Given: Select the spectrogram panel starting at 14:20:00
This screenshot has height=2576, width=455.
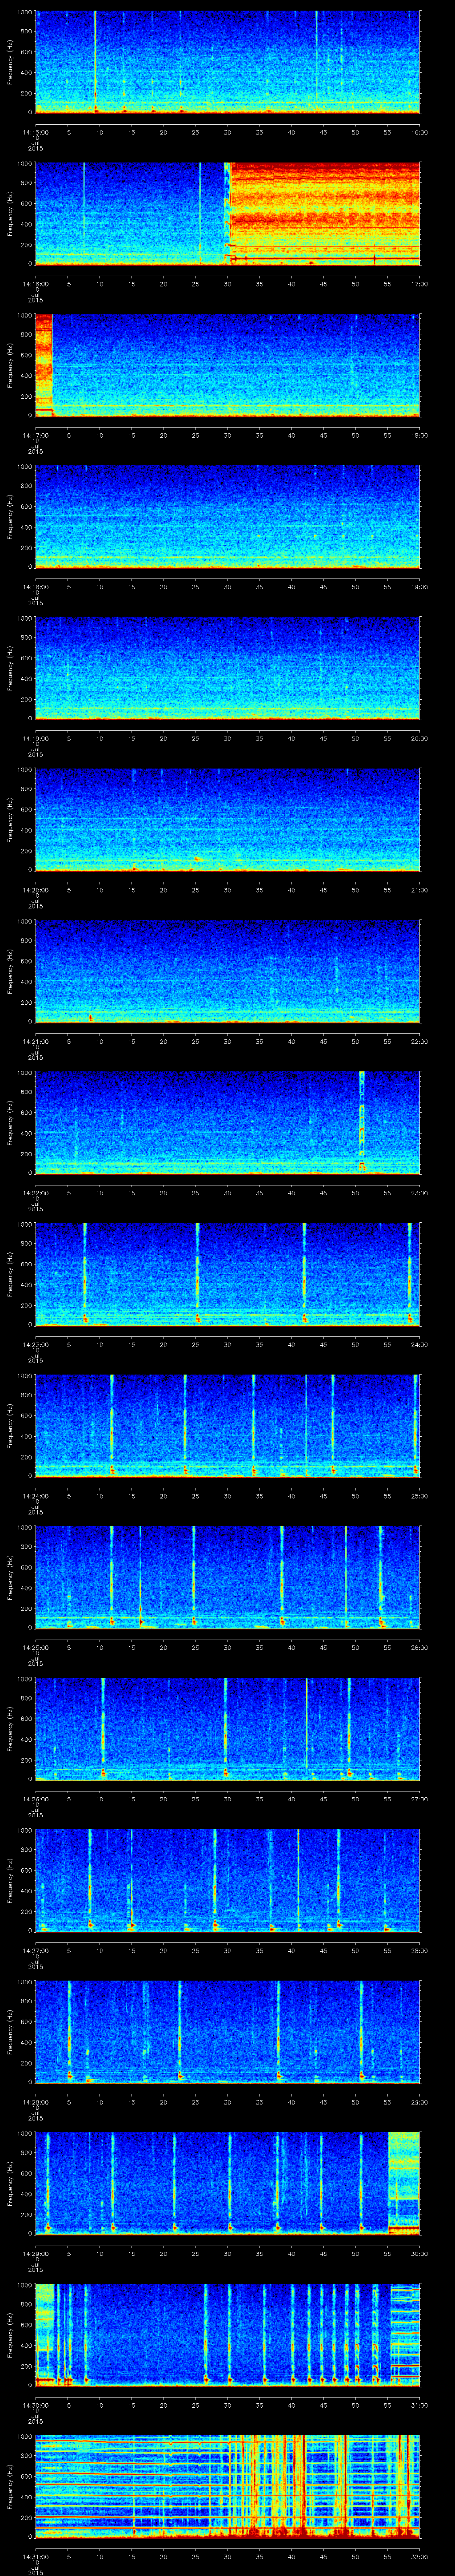Looking at the screenshot, I should 227,819.
